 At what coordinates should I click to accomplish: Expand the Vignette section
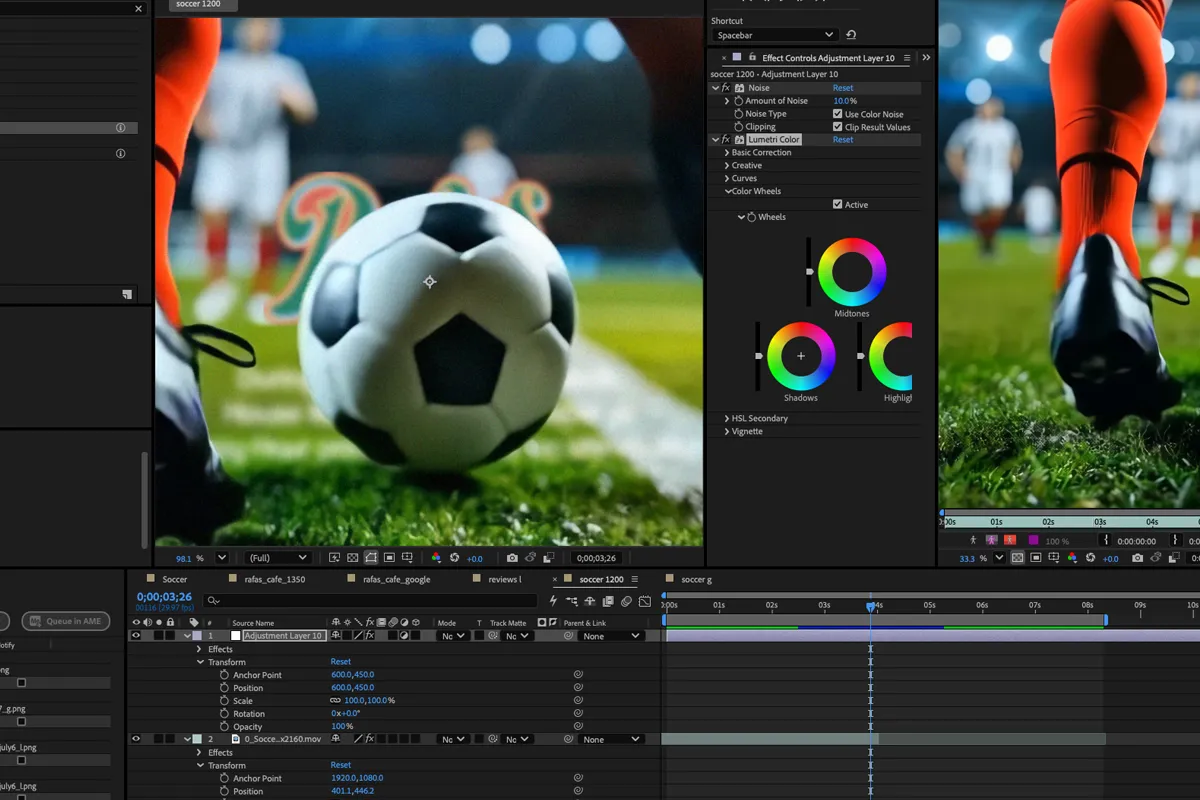point(727,432)
